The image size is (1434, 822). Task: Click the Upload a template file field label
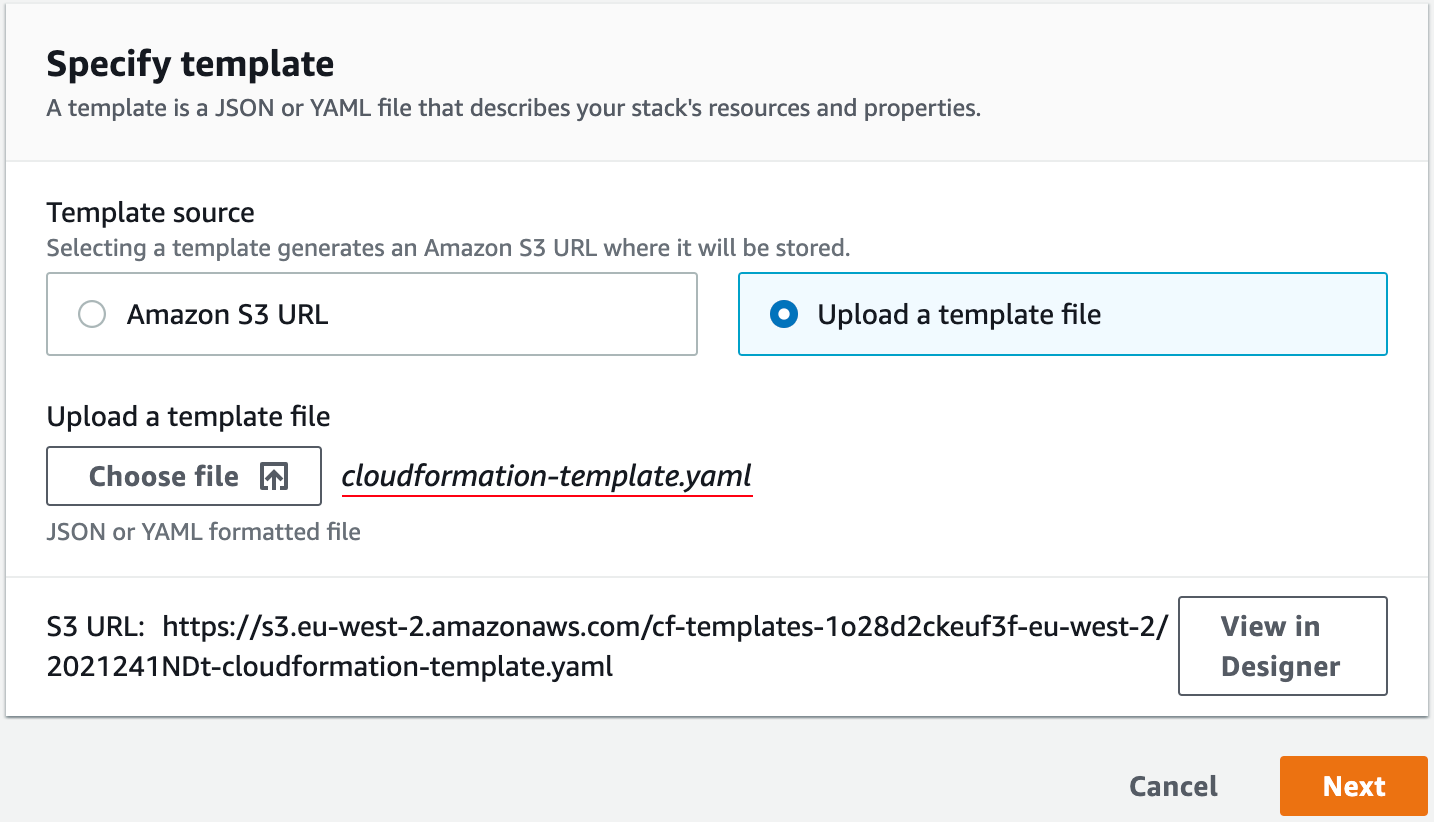(189, 416)
